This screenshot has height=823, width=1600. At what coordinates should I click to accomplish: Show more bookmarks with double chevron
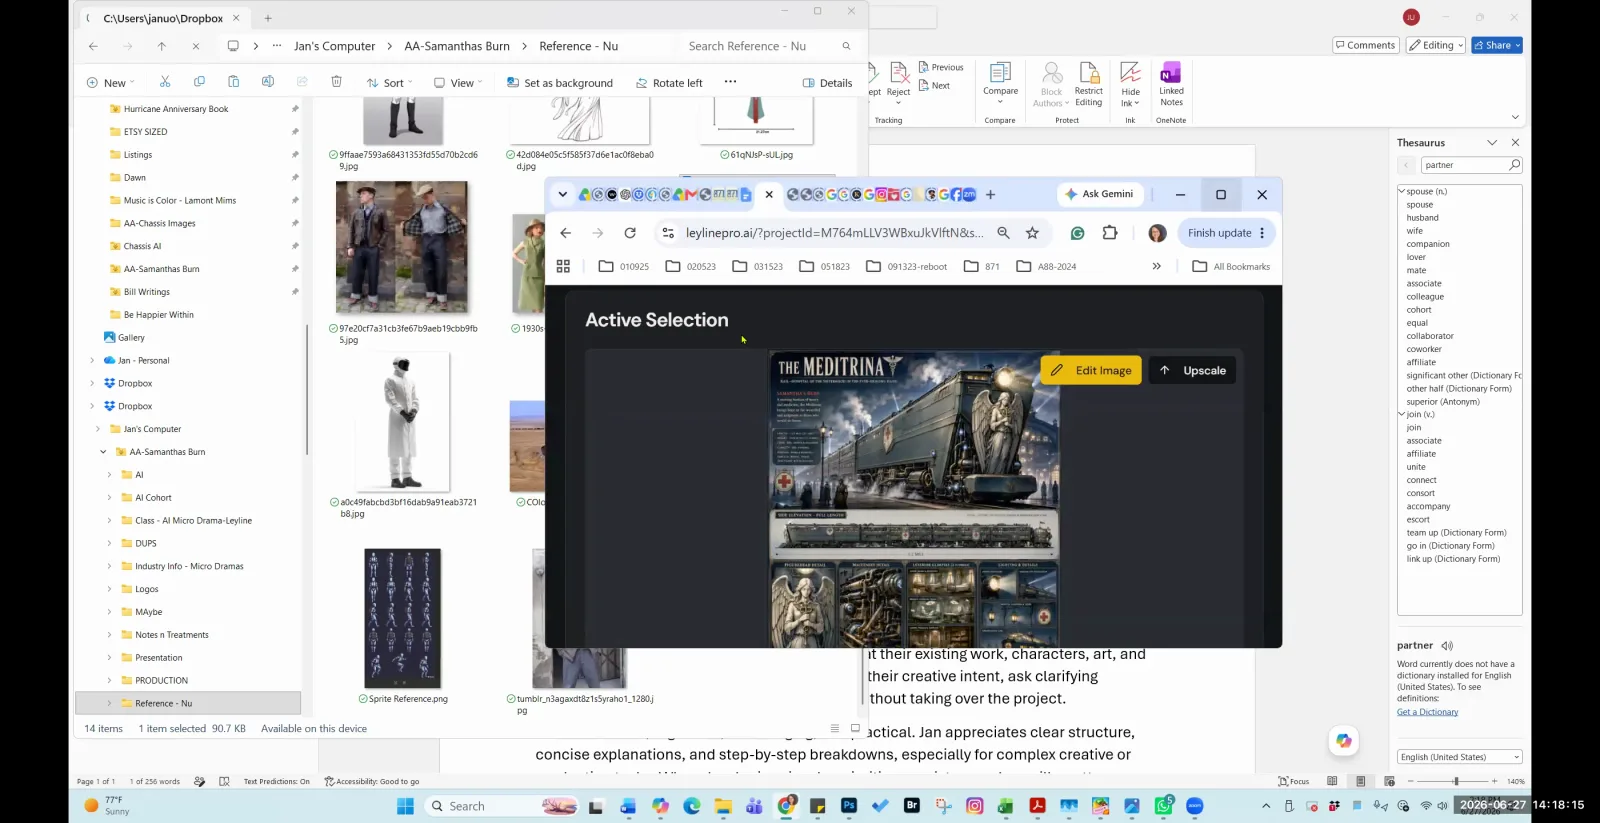click(x=1156, y=266)
